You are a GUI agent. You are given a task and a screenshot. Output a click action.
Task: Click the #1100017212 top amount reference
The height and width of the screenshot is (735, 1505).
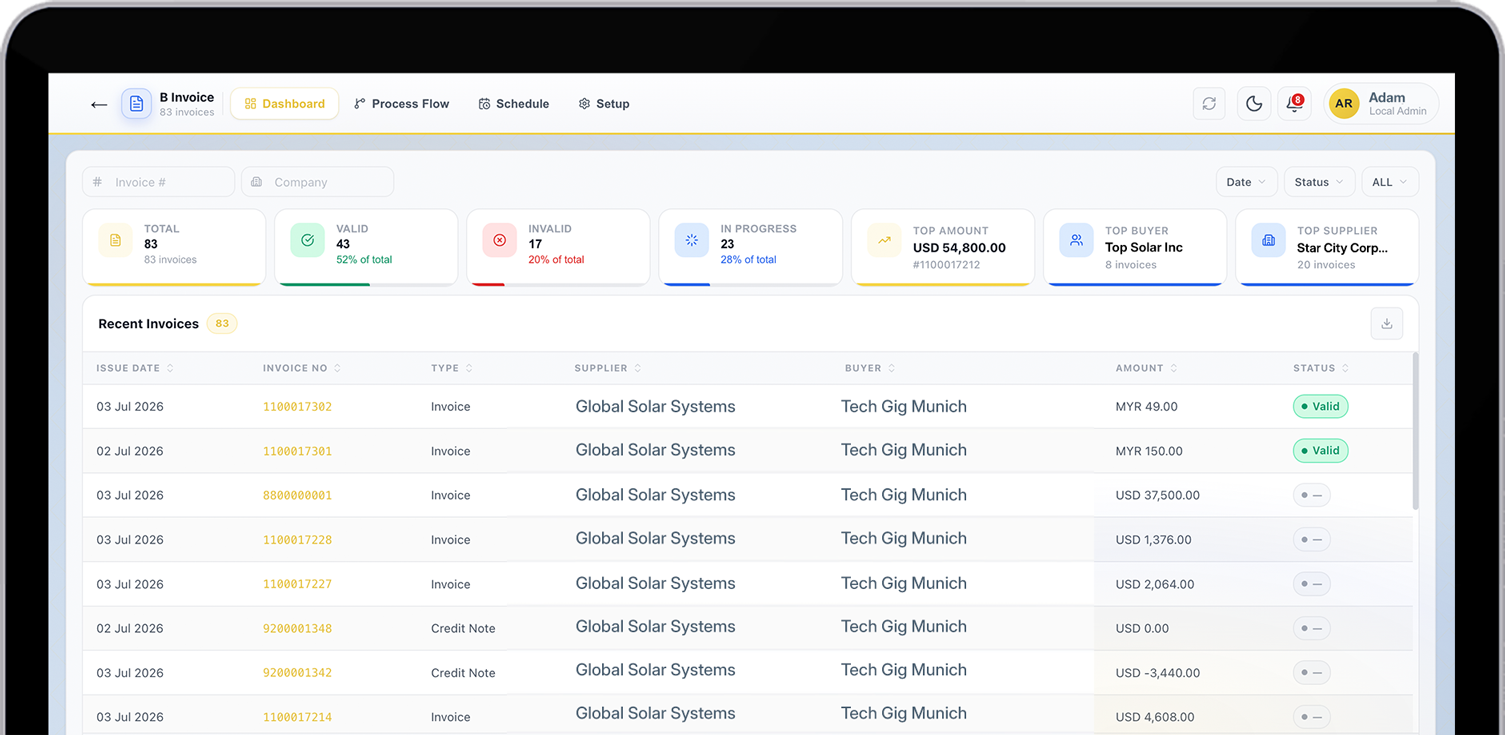click(947, 265)
